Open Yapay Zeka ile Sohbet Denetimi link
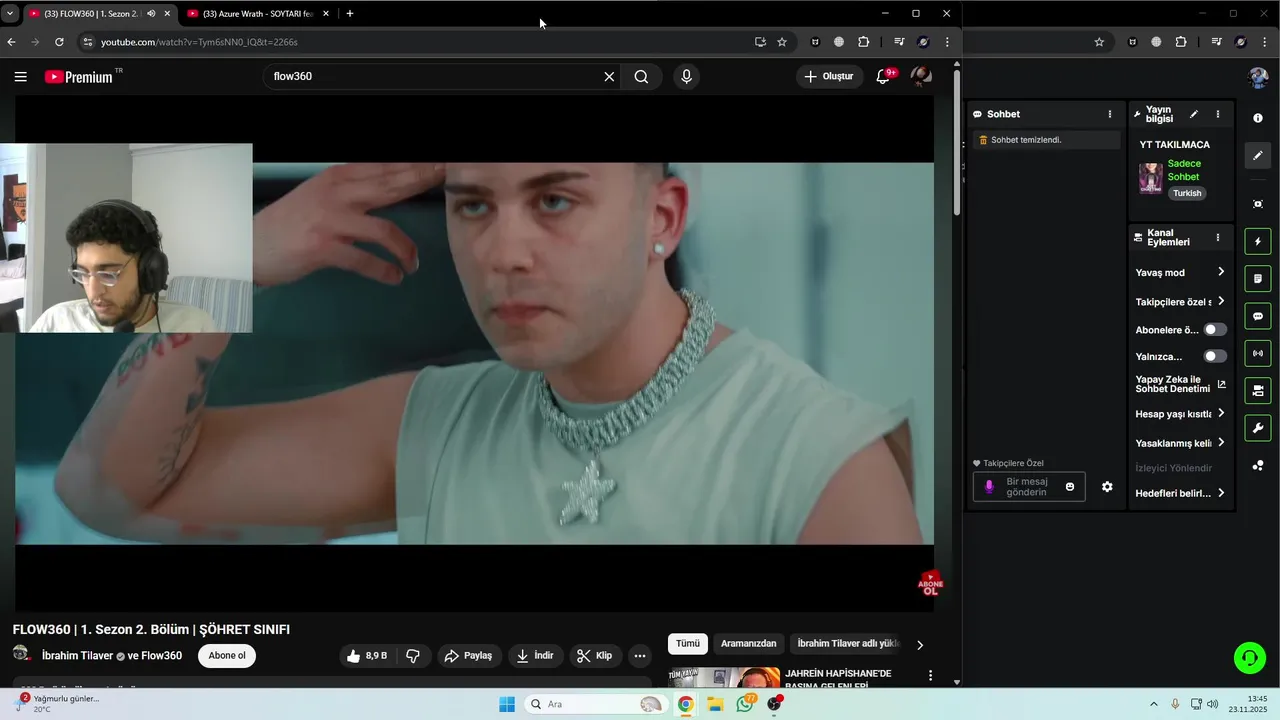Viewport: 1280px width, 720px height. pos(1180,384)
